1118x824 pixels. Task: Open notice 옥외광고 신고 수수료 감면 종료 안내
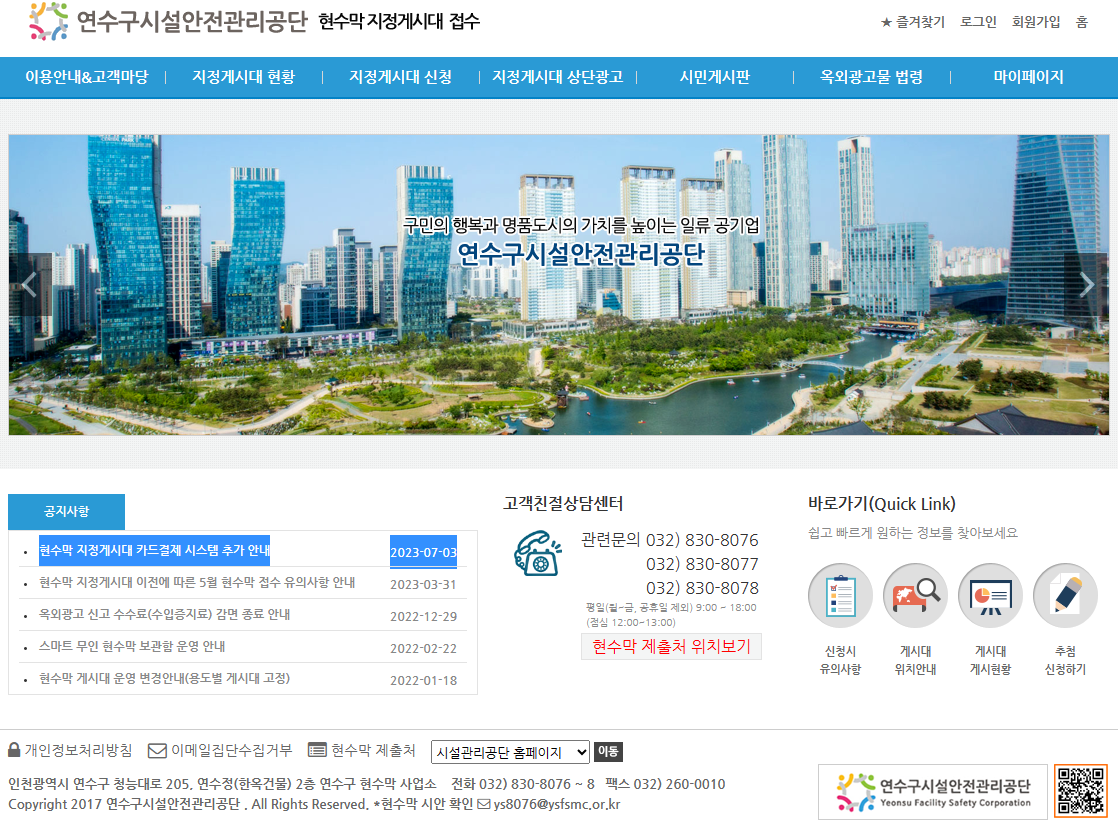[165, 614]
